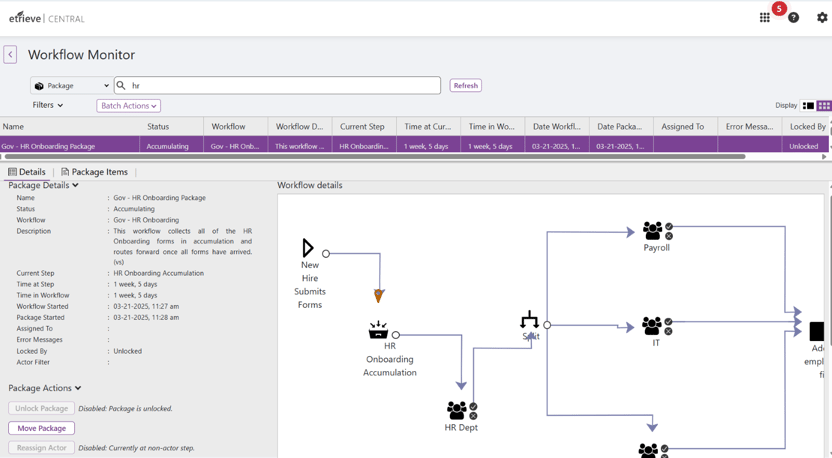Click the orange current-step location marker
This screenshot has height=458, width=832.
coord(378,295)
